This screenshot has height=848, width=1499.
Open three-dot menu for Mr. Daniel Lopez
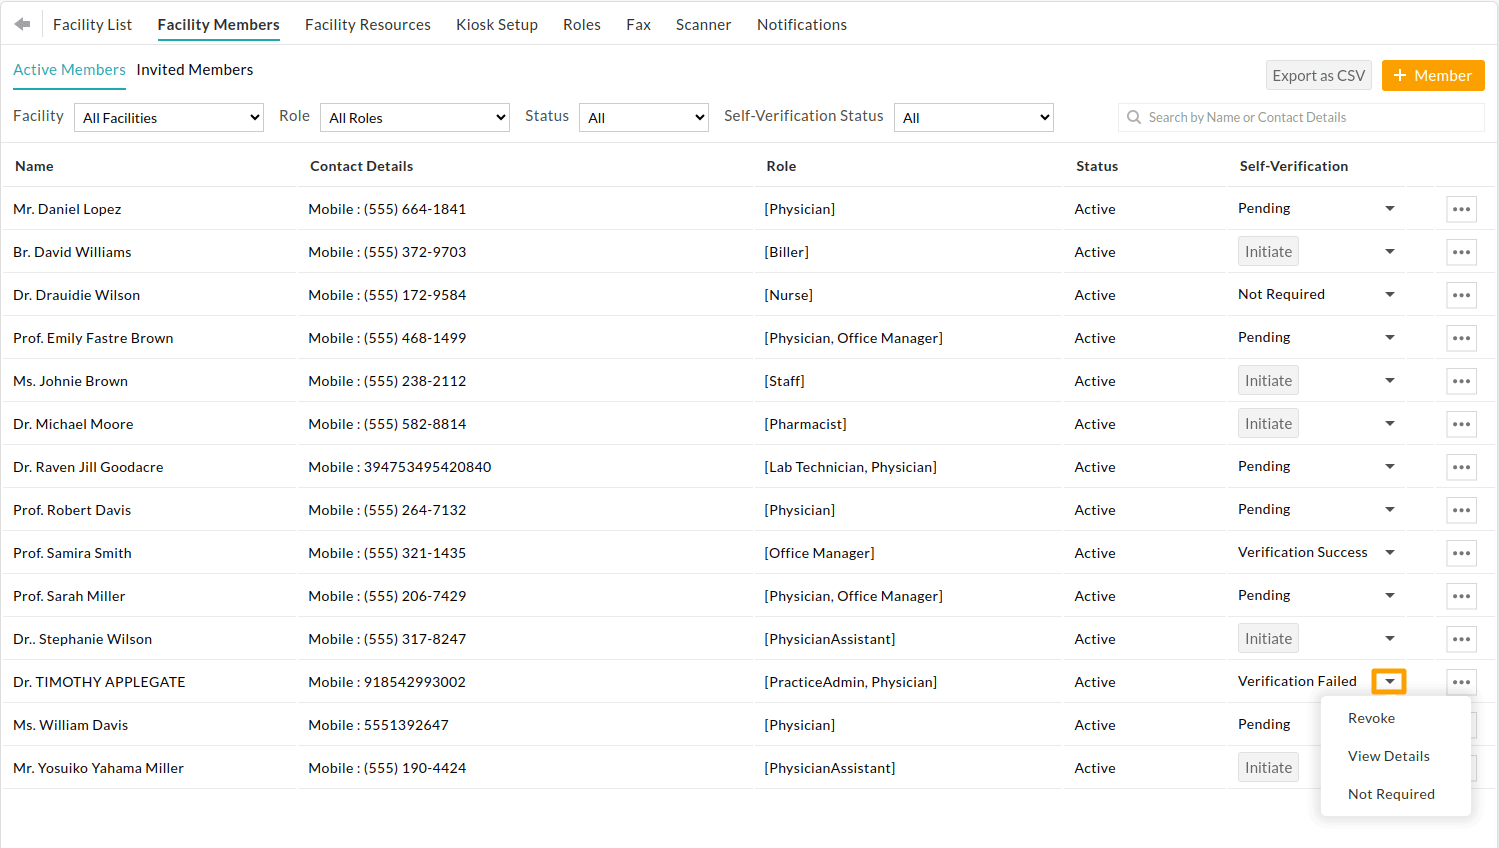pos(1461,209)
